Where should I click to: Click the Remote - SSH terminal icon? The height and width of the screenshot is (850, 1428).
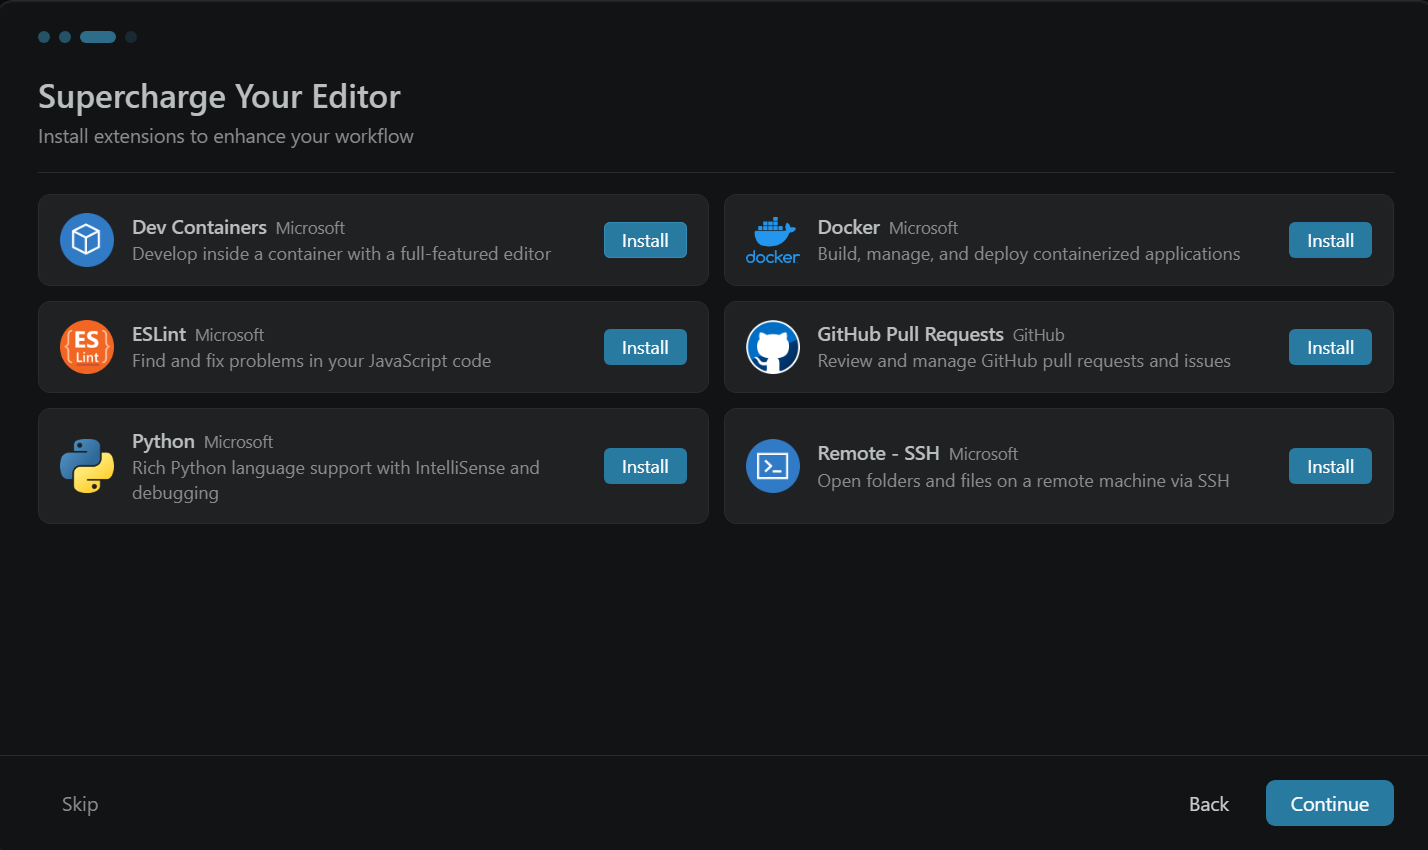771,466
